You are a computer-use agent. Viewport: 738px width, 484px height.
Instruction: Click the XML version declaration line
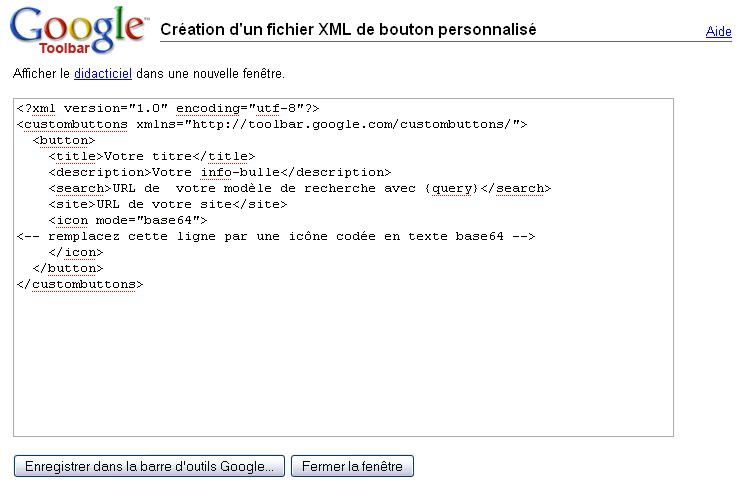(181, 108)
